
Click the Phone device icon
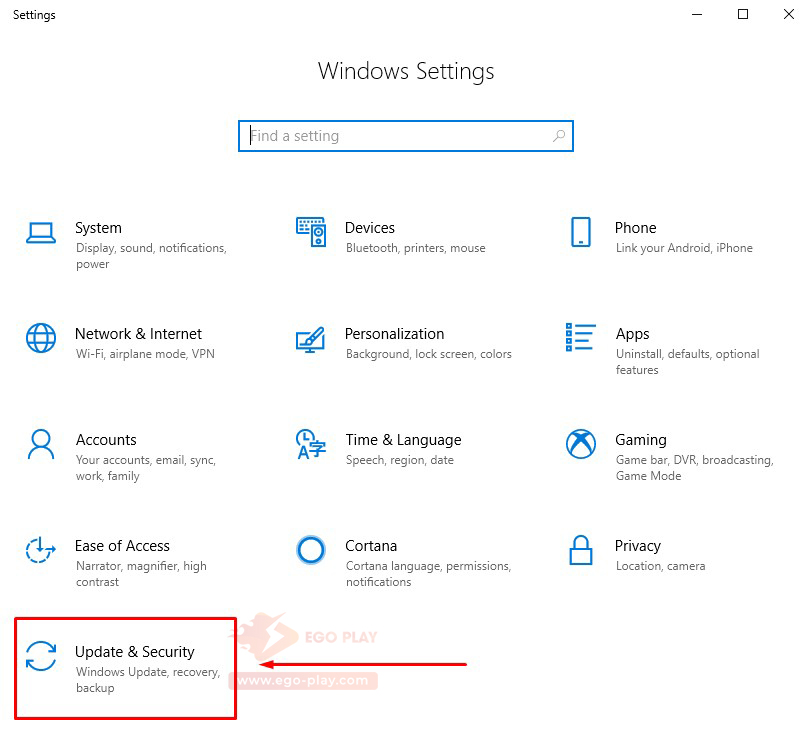point(580,232)
